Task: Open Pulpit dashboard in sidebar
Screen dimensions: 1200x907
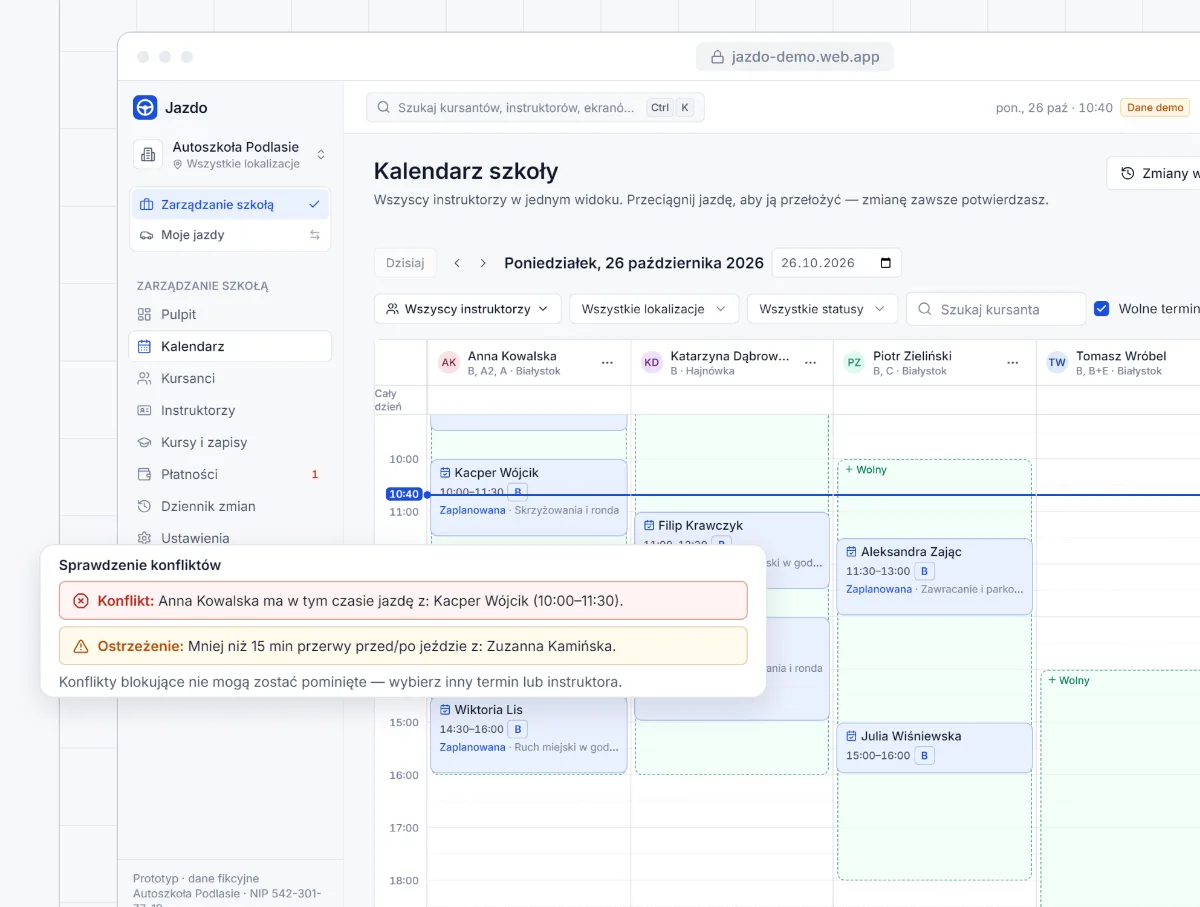Action: click(231, 314)
